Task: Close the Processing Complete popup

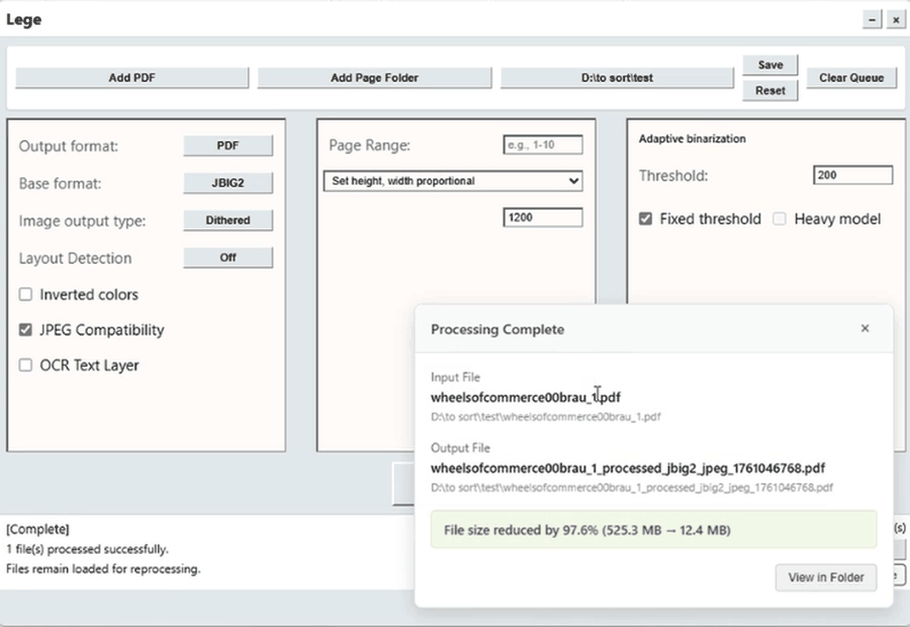Action: [x=865, y=328]
